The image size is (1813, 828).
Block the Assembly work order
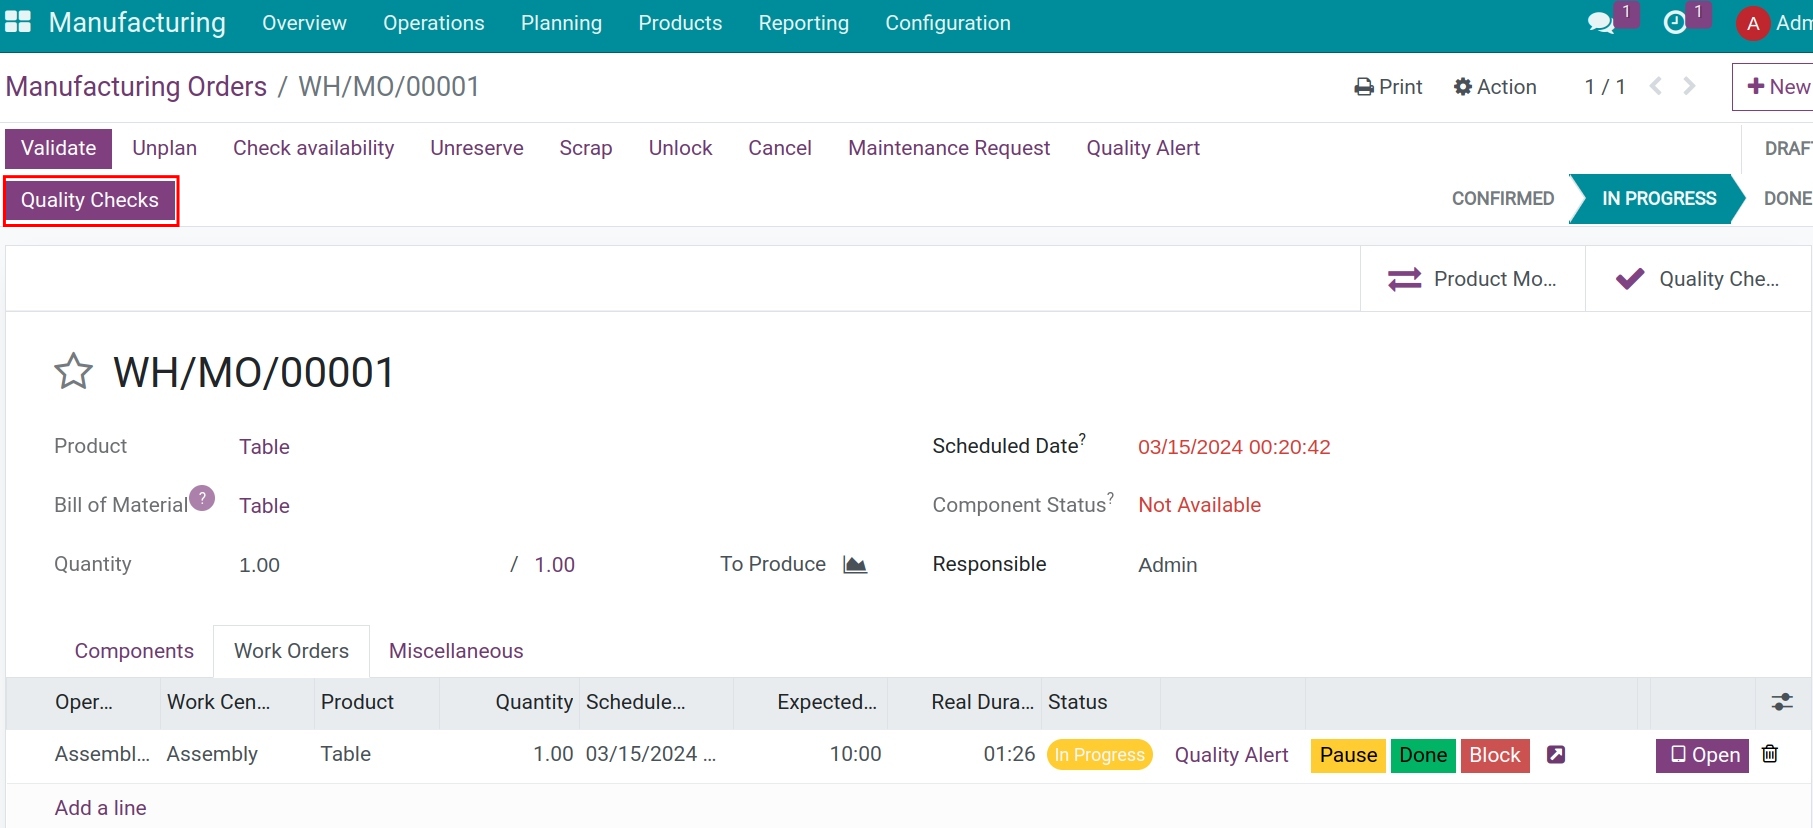(x=1495, y=755)
